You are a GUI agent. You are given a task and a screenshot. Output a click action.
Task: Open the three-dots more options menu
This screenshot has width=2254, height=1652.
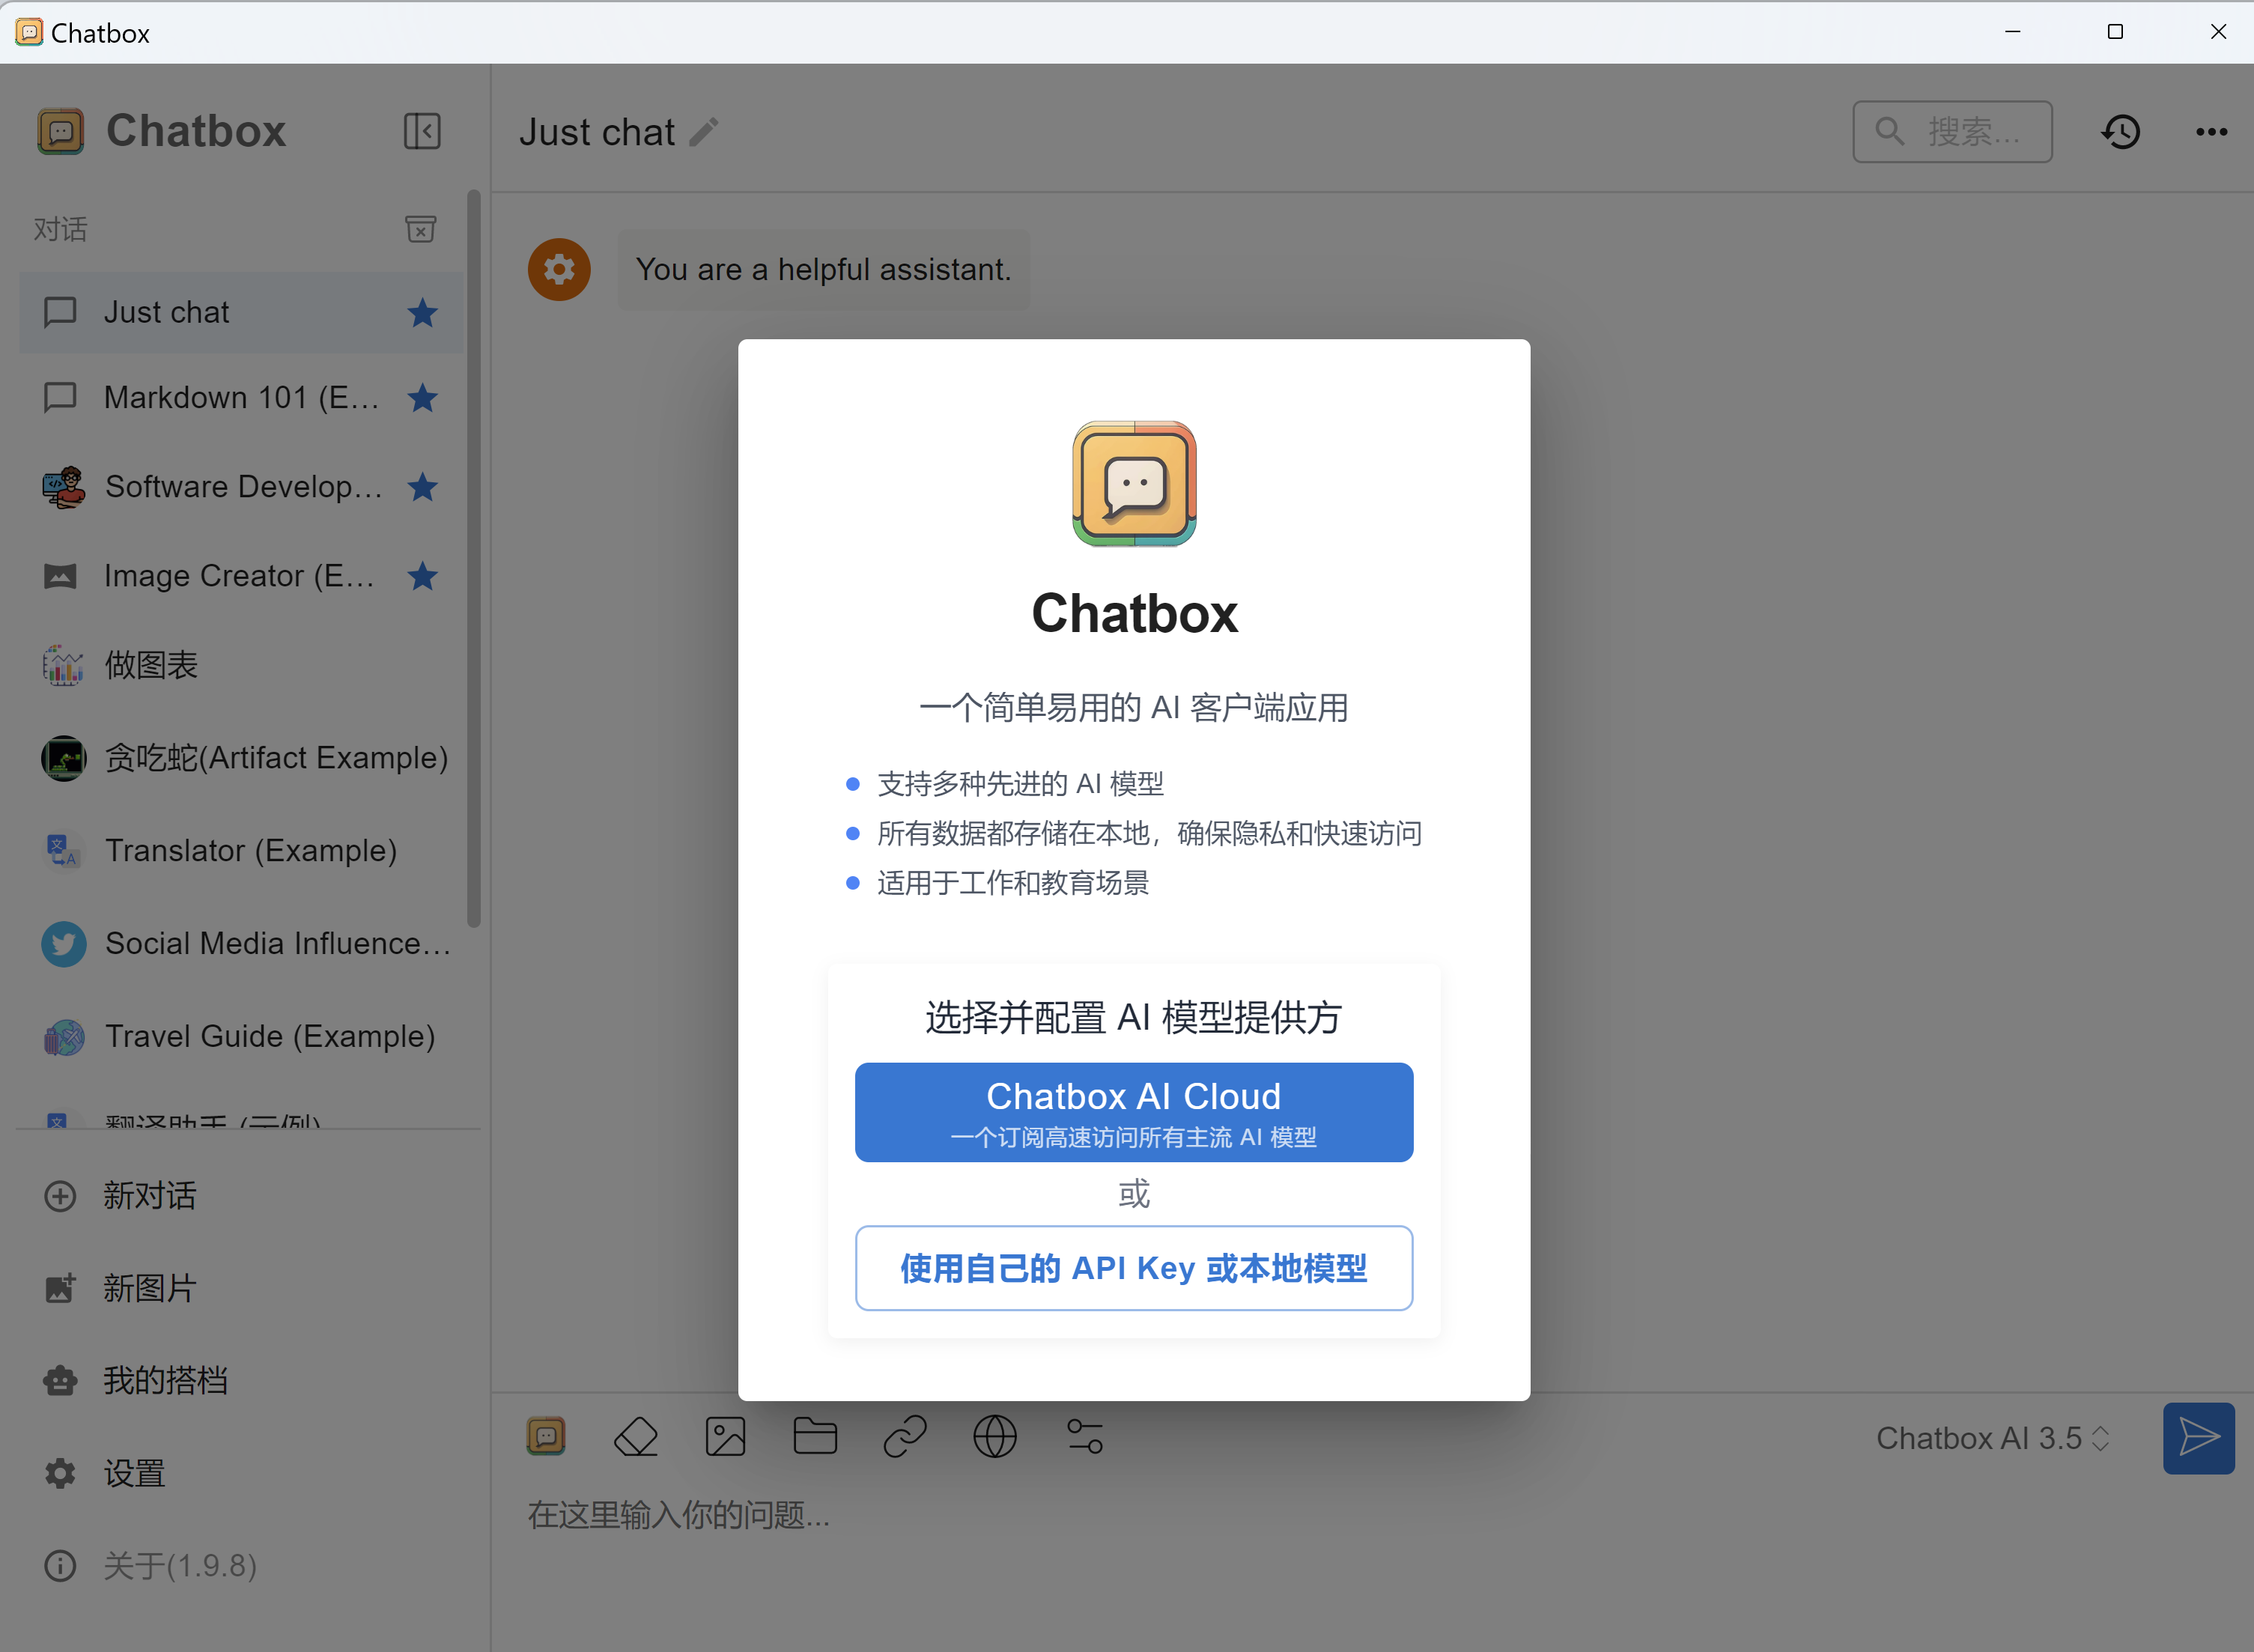point(2211,131)
